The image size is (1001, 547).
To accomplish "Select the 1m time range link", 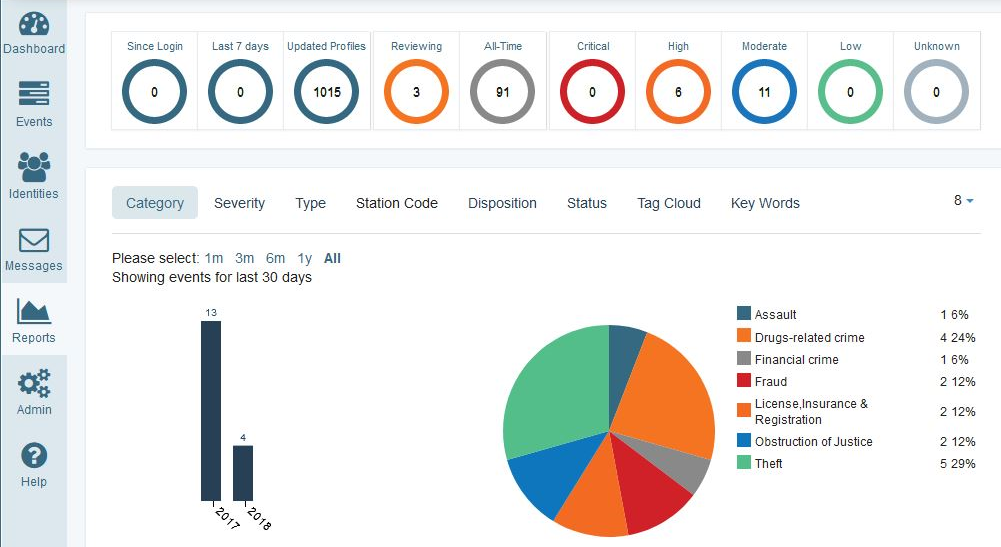I will tap(214, 258).
